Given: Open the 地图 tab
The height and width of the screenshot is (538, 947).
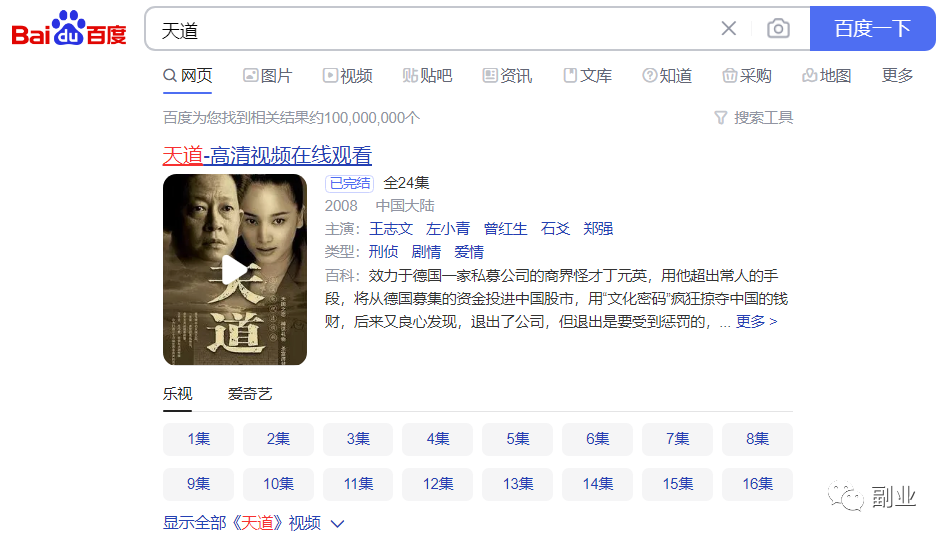Looking at the screenshot, I should tap(827, 75).
